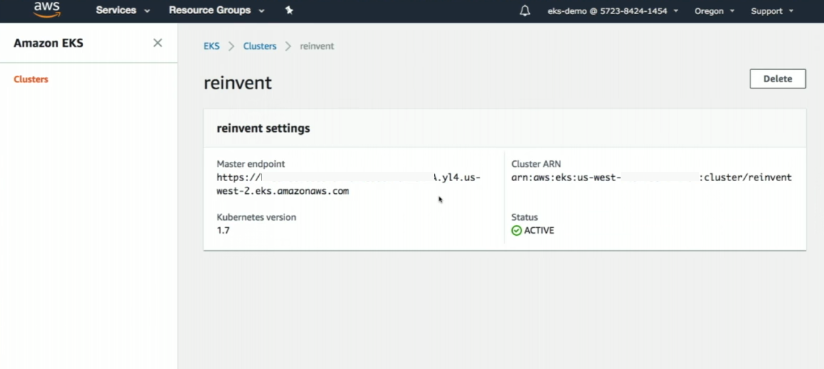Click the master endpoint URL value
Image resolution: width=824 pixels, height=369 pixels.
click(x=348, y=184)
